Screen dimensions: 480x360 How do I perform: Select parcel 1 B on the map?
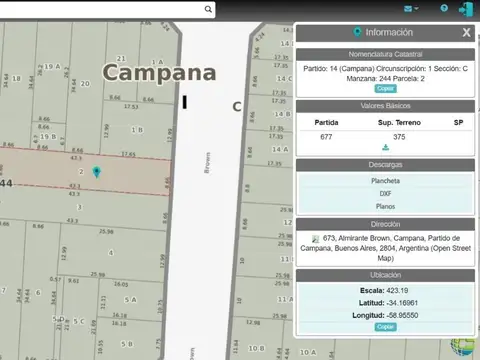click(x=137, y=130)
